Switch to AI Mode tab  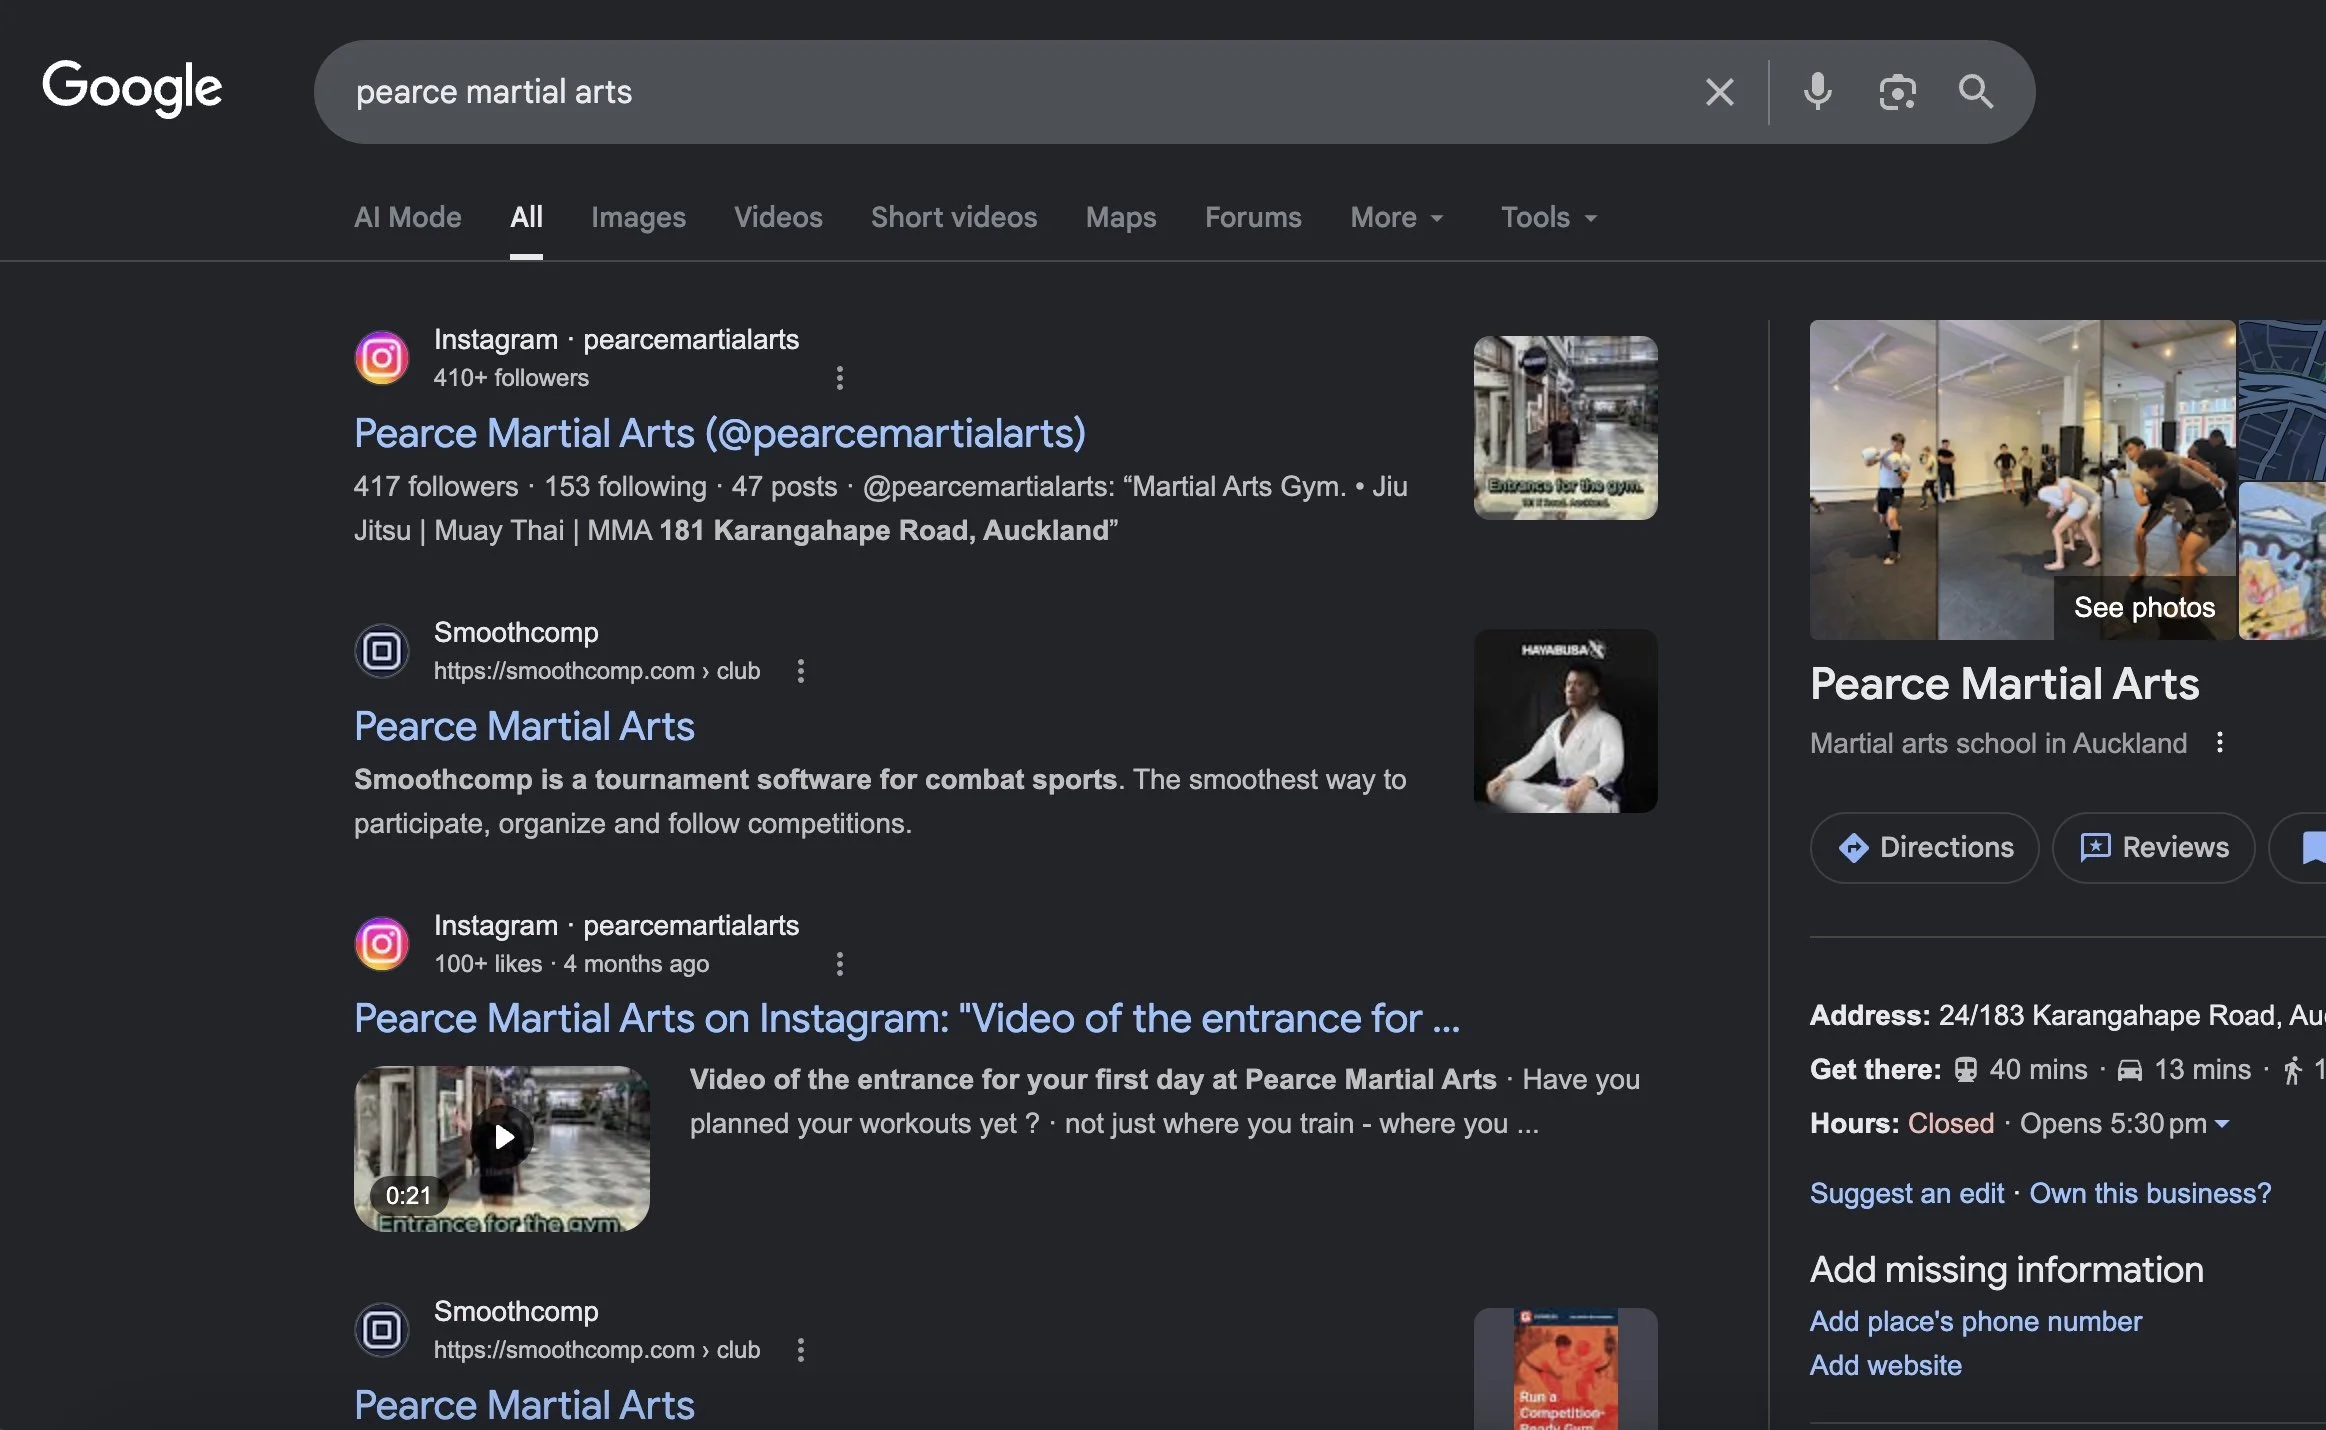click(x=408, y=217)
